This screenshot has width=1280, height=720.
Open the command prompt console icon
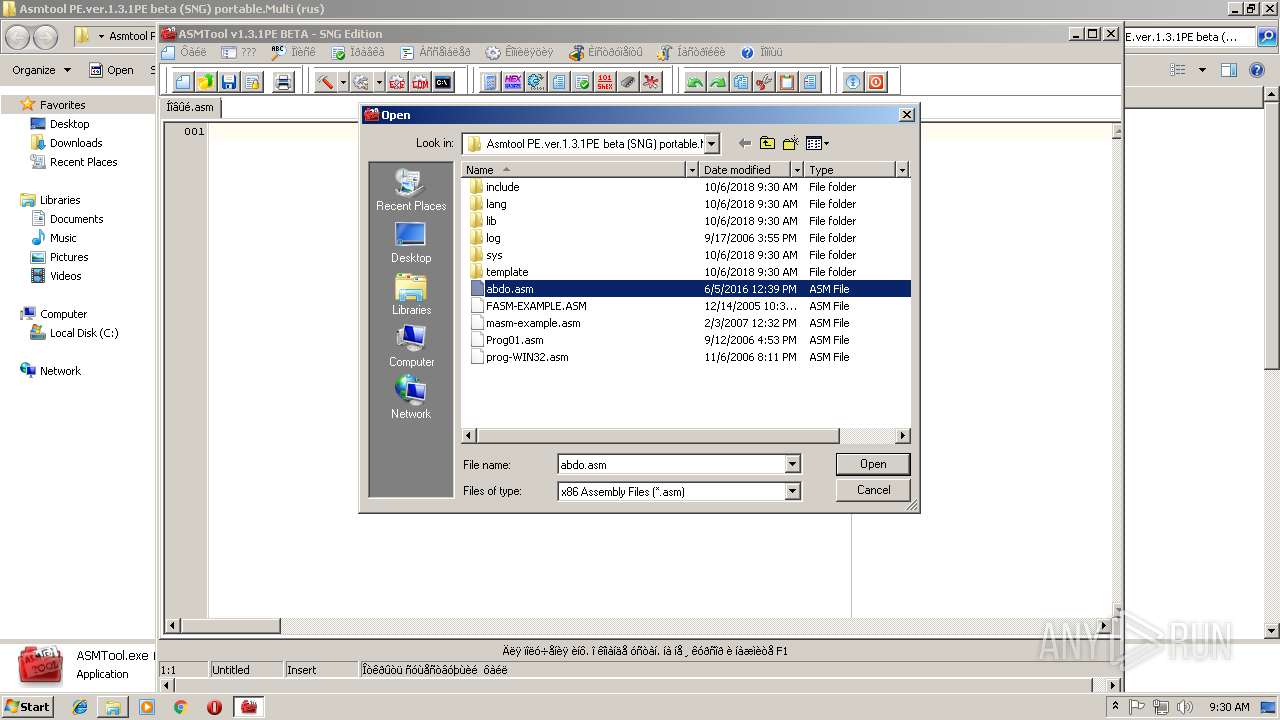(x=443, y=82)
